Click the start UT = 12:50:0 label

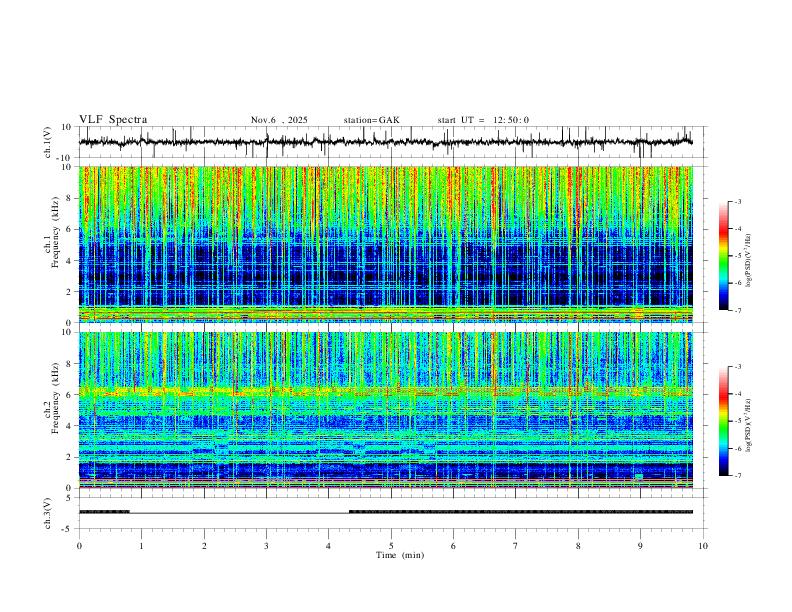coord(483,120)
